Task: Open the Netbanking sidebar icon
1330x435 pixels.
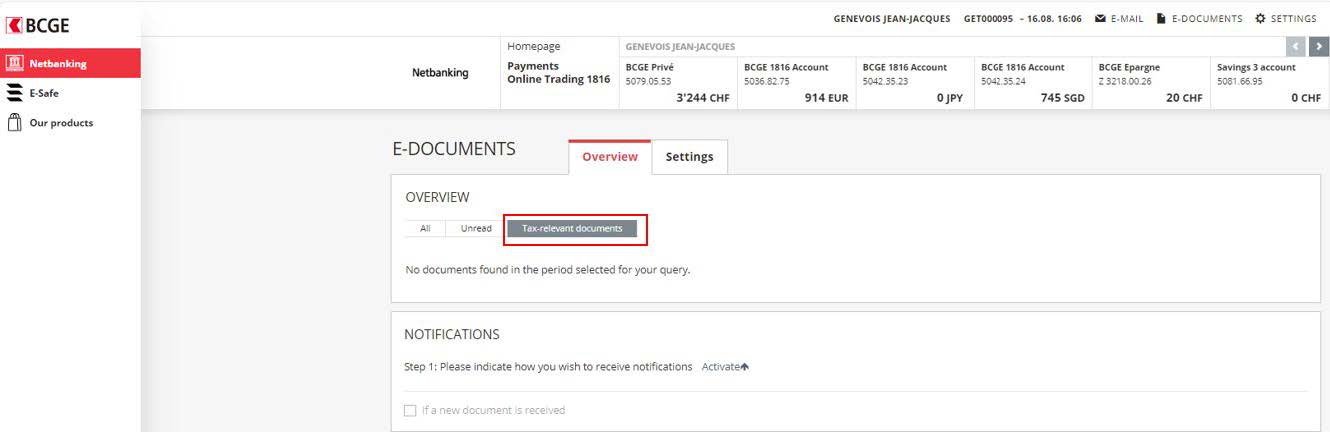Action: pyautogui.click(x=15, y=63)
